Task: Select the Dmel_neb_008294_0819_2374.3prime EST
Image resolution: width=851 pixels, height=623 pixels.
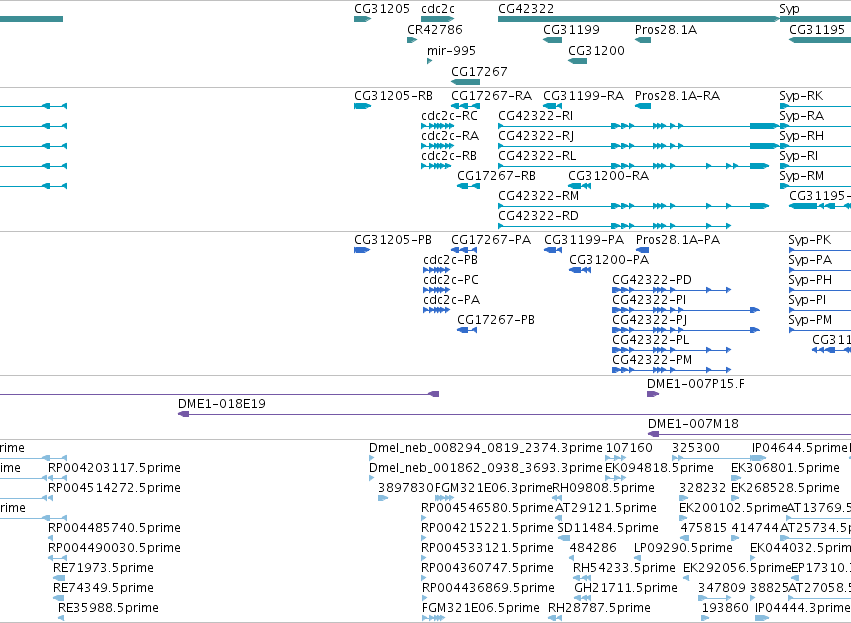Action: point(371,458)
